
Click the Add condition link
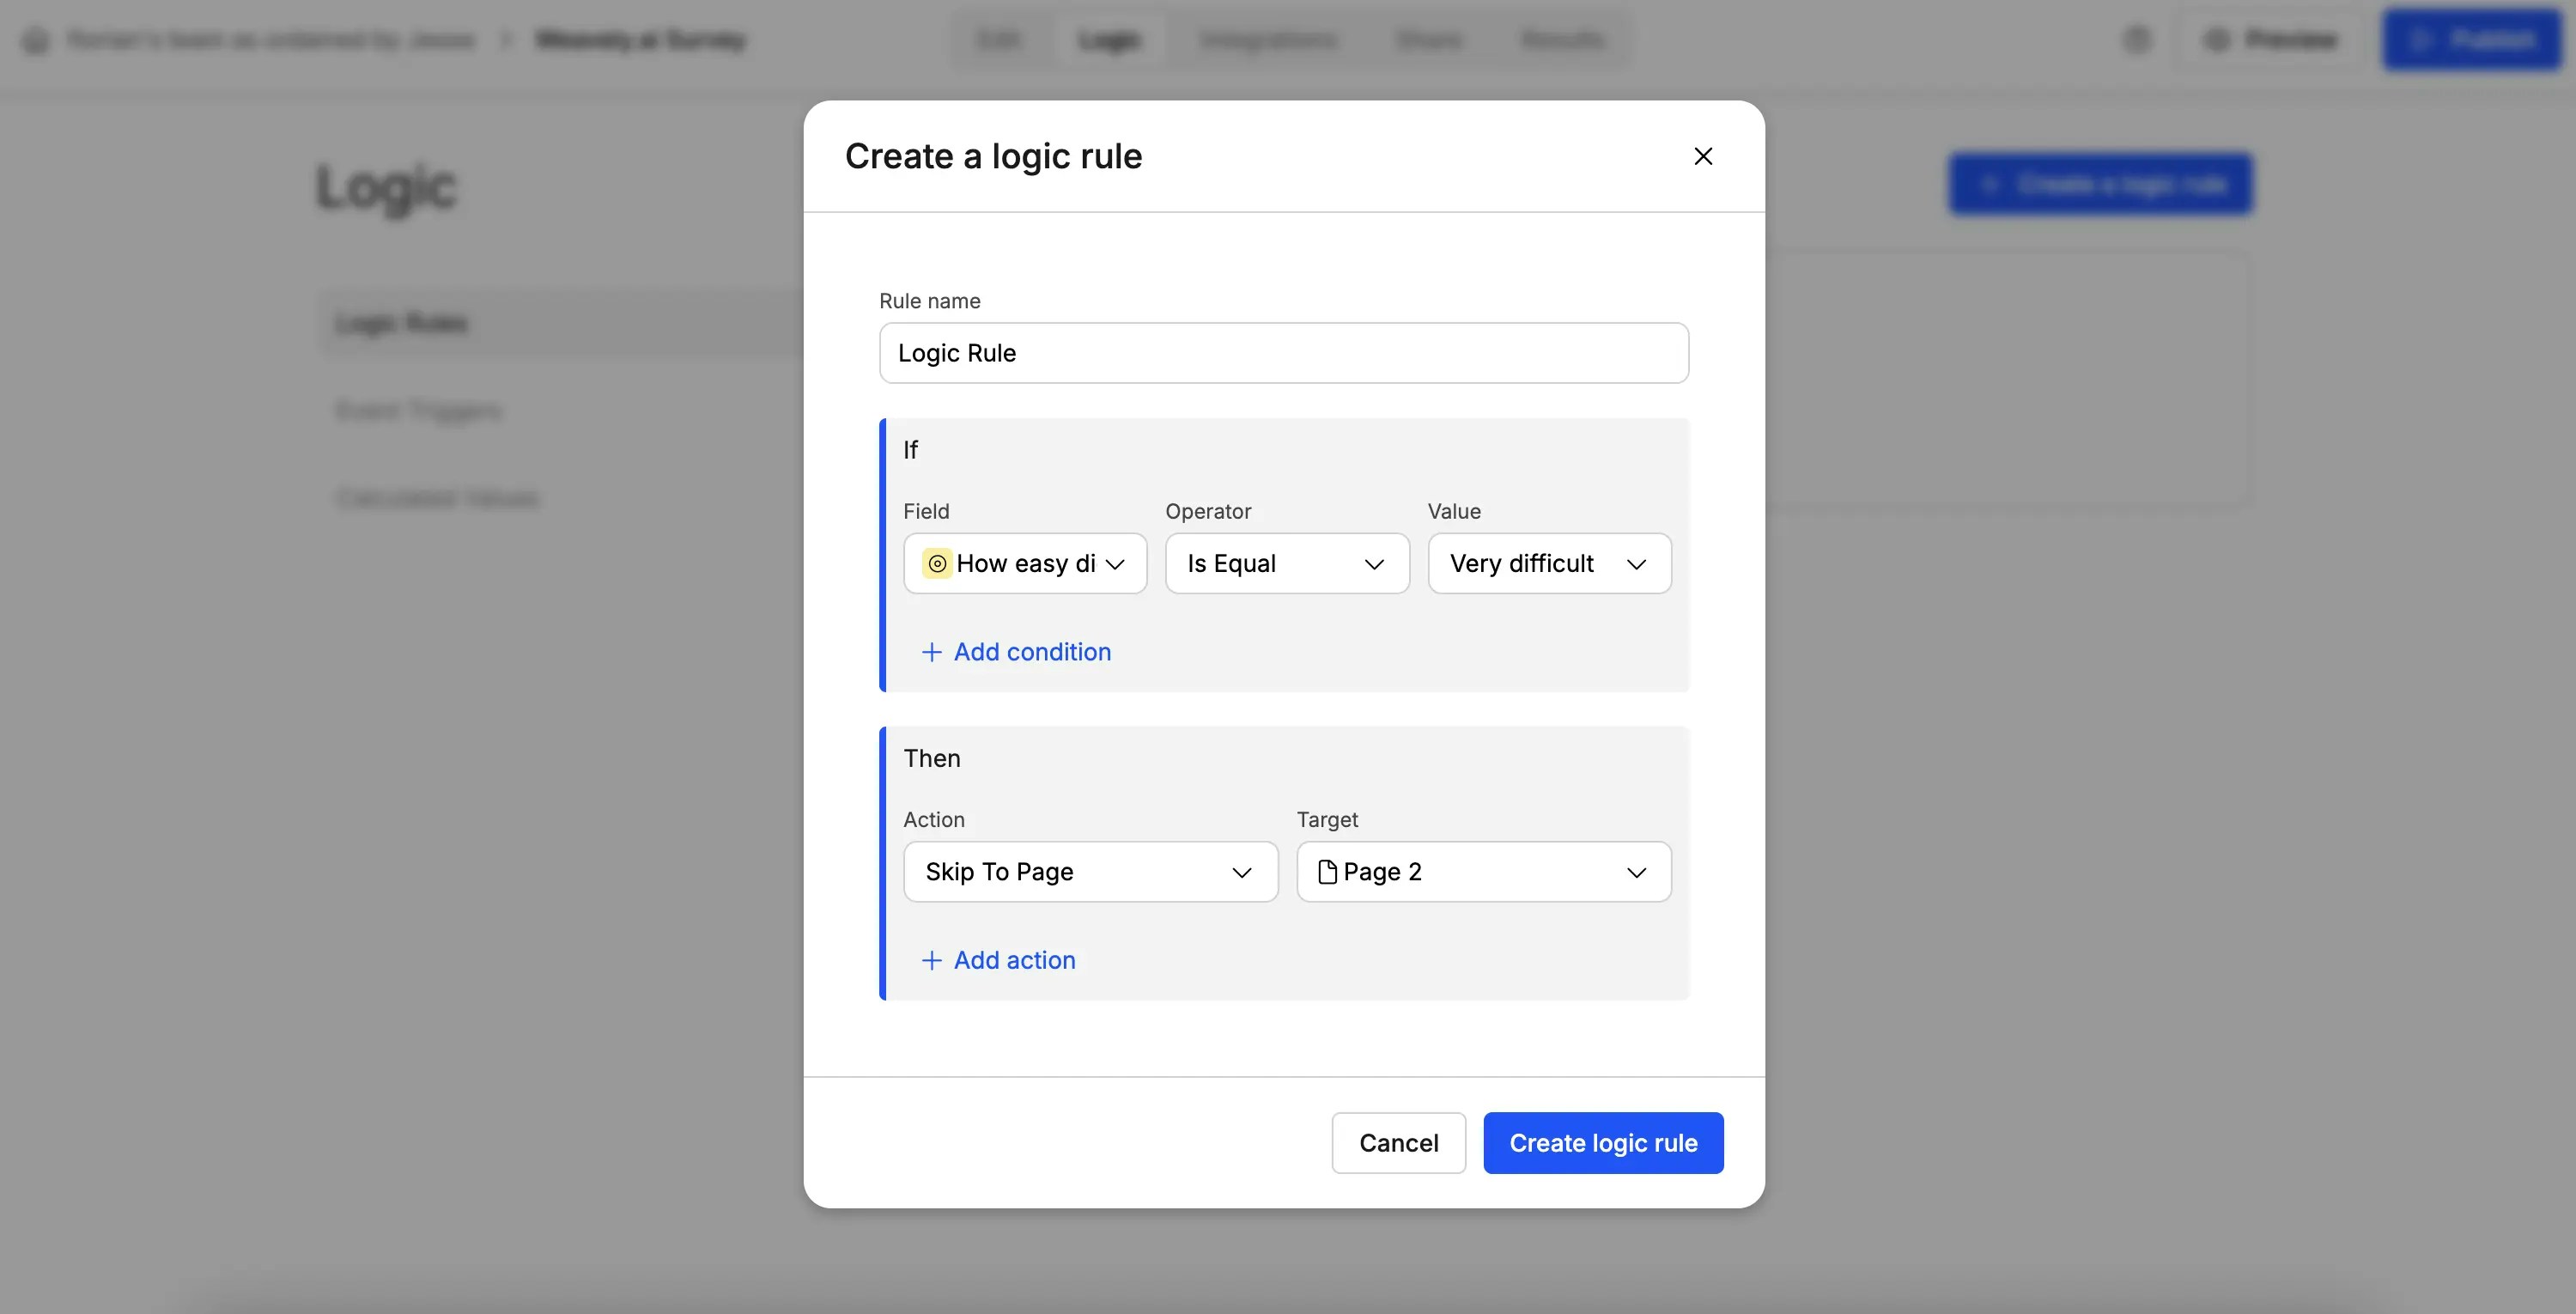1032,651
